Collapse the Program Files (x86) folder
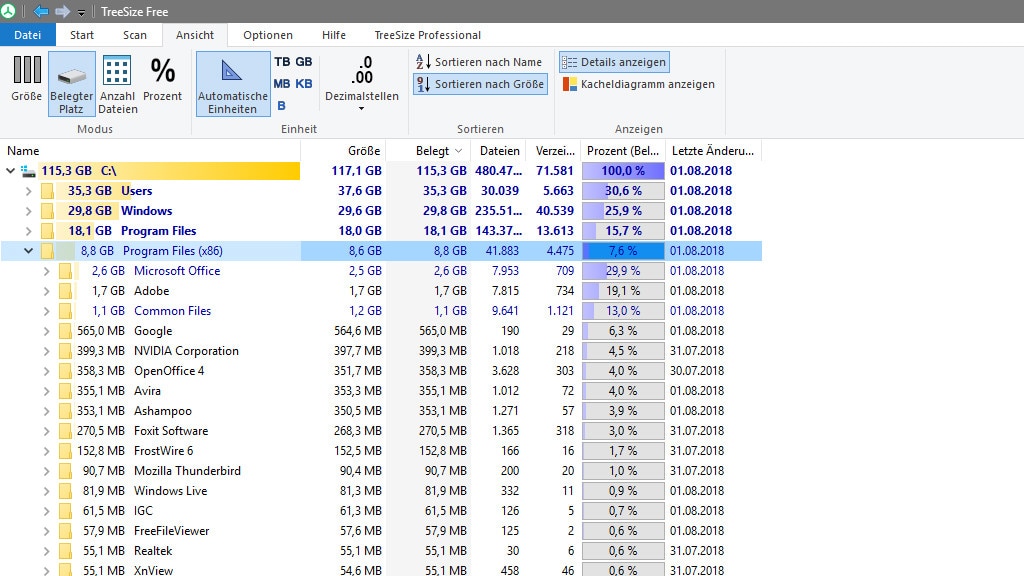This screenshot has width=1024, height=576. [28, 251]
